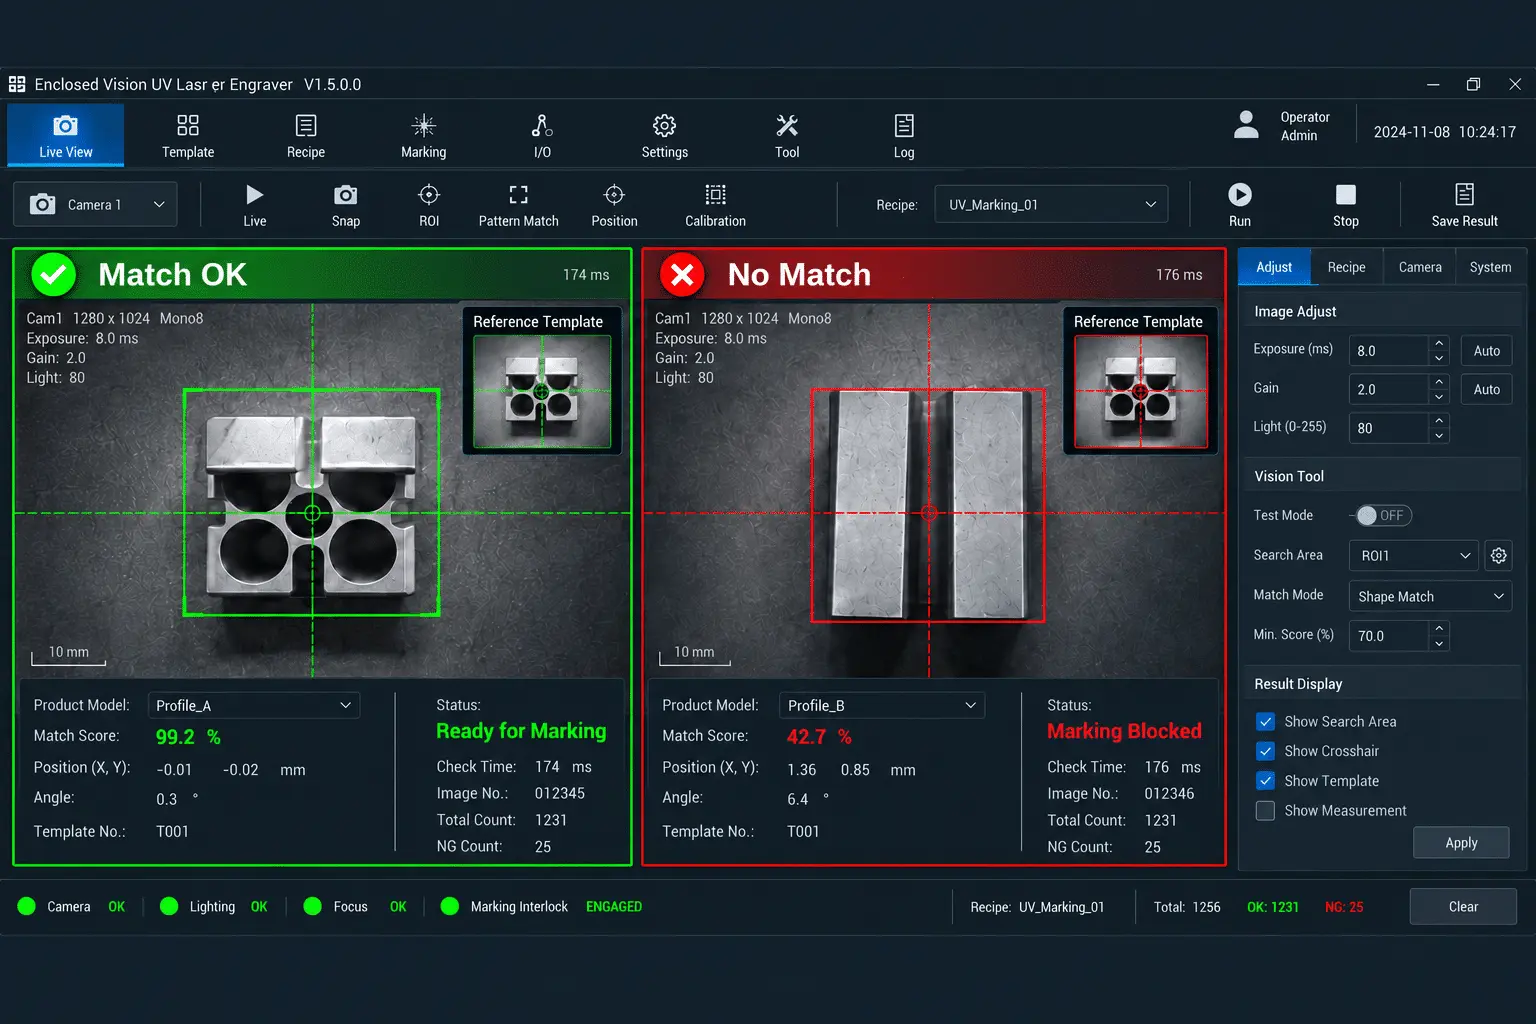Expand Search Area ROI1 dropdown

coord(1413,556)
